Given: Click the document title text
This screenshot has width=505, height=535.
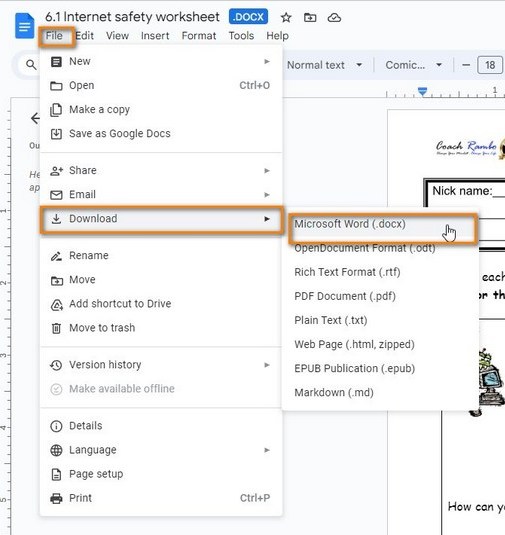Looking at the screenshot, I should coord(132,17).
